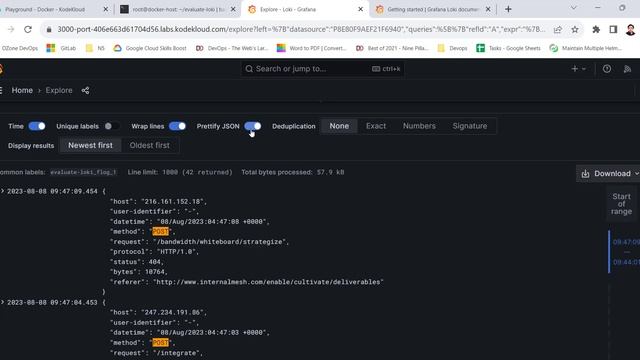
Task: Click the share page icon in address bar
Action: pyautogui.click(x=558, y=29)
